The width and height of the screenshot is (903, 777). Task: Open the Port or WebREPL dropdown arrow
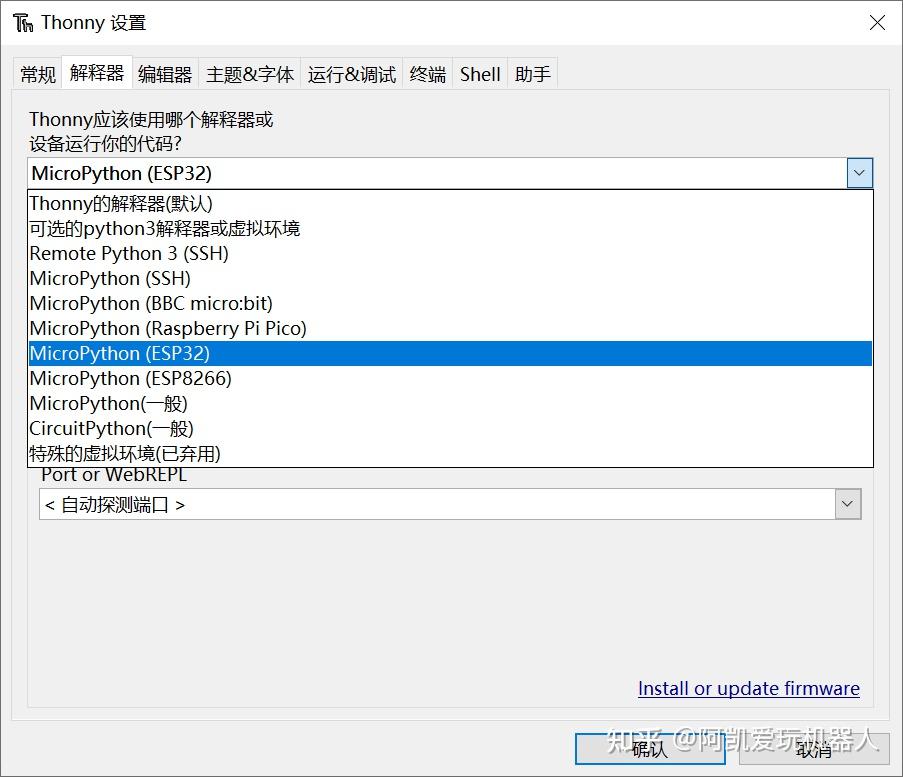point(847,503)
